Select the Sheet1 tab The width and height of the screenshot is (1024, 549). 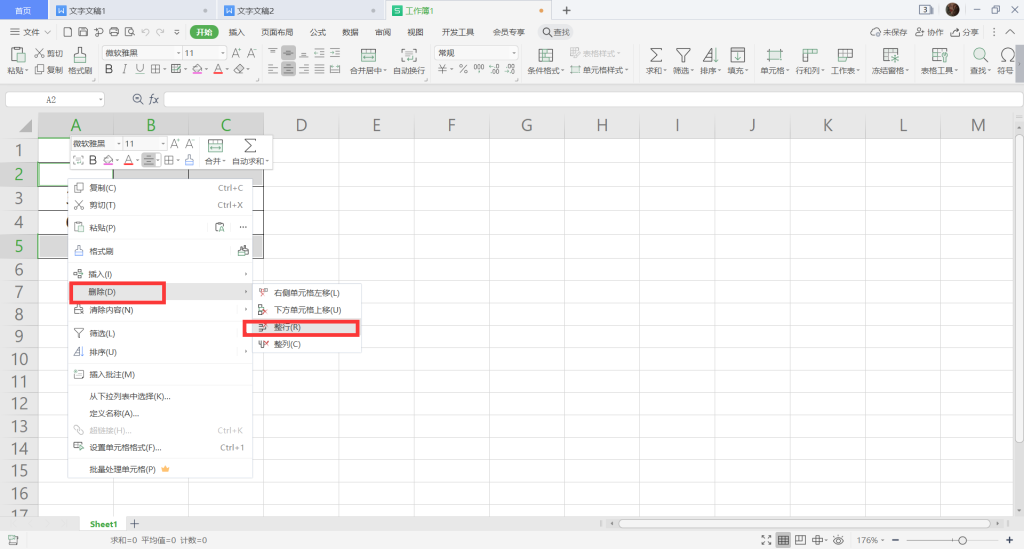(x=103, y=524)
